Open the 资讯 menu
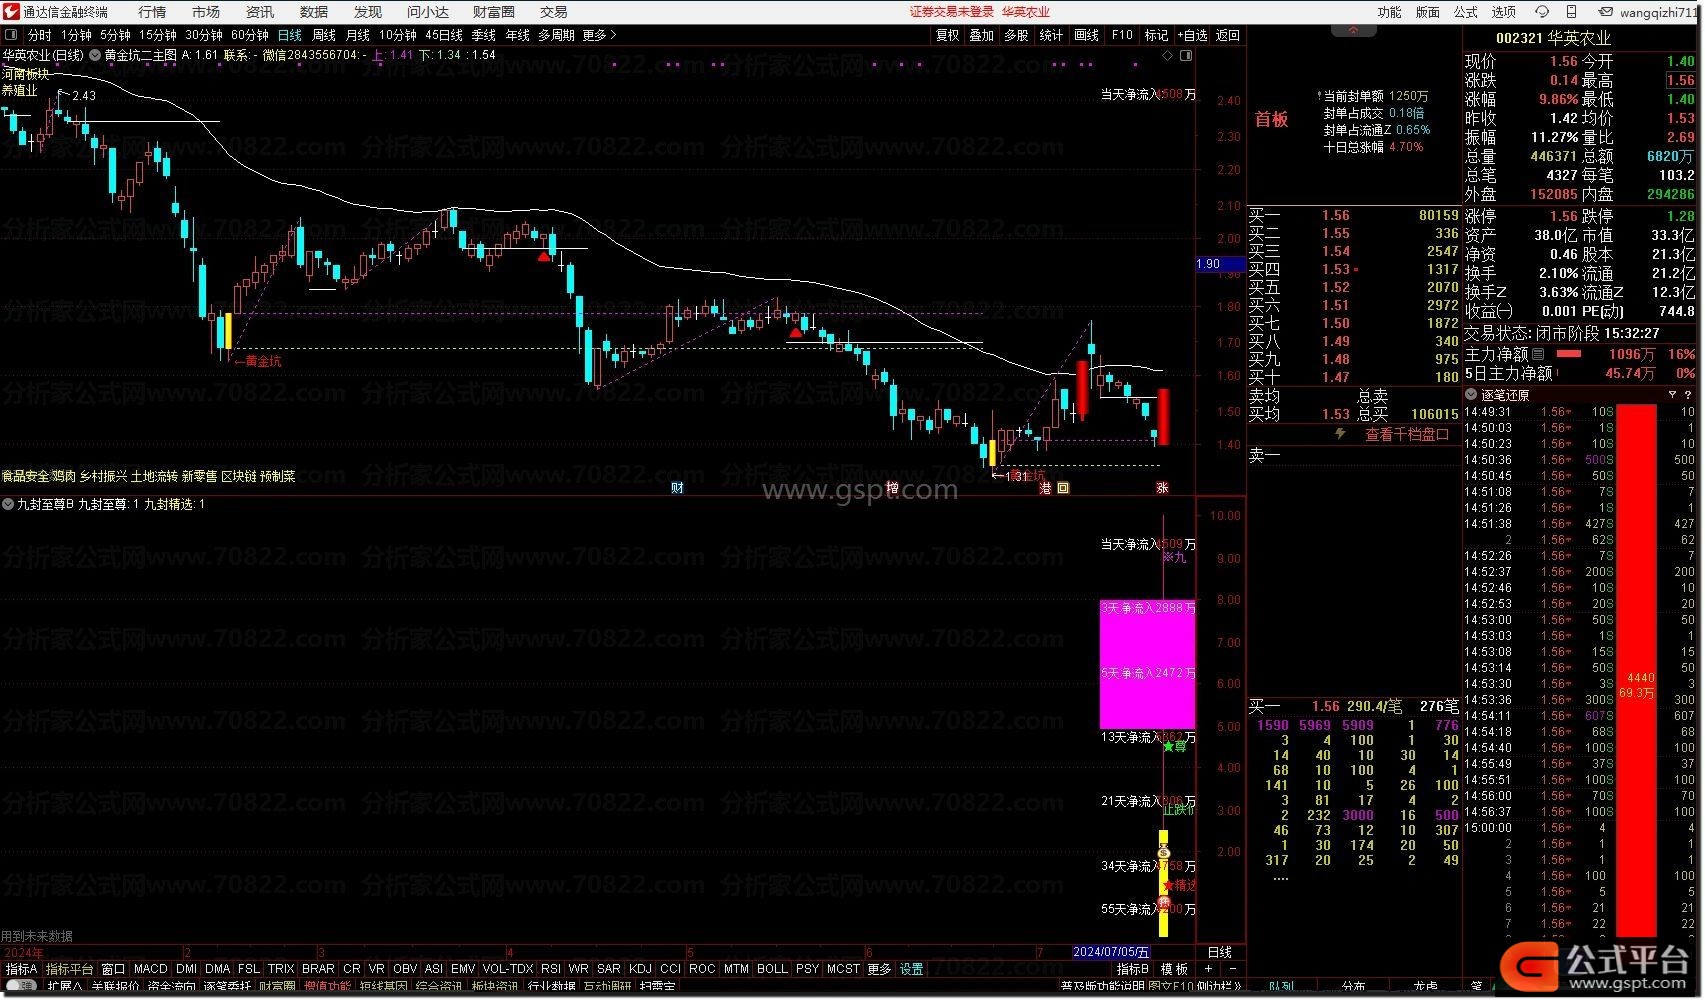This screenshot has height=1000, width=1705. point(260,12)
